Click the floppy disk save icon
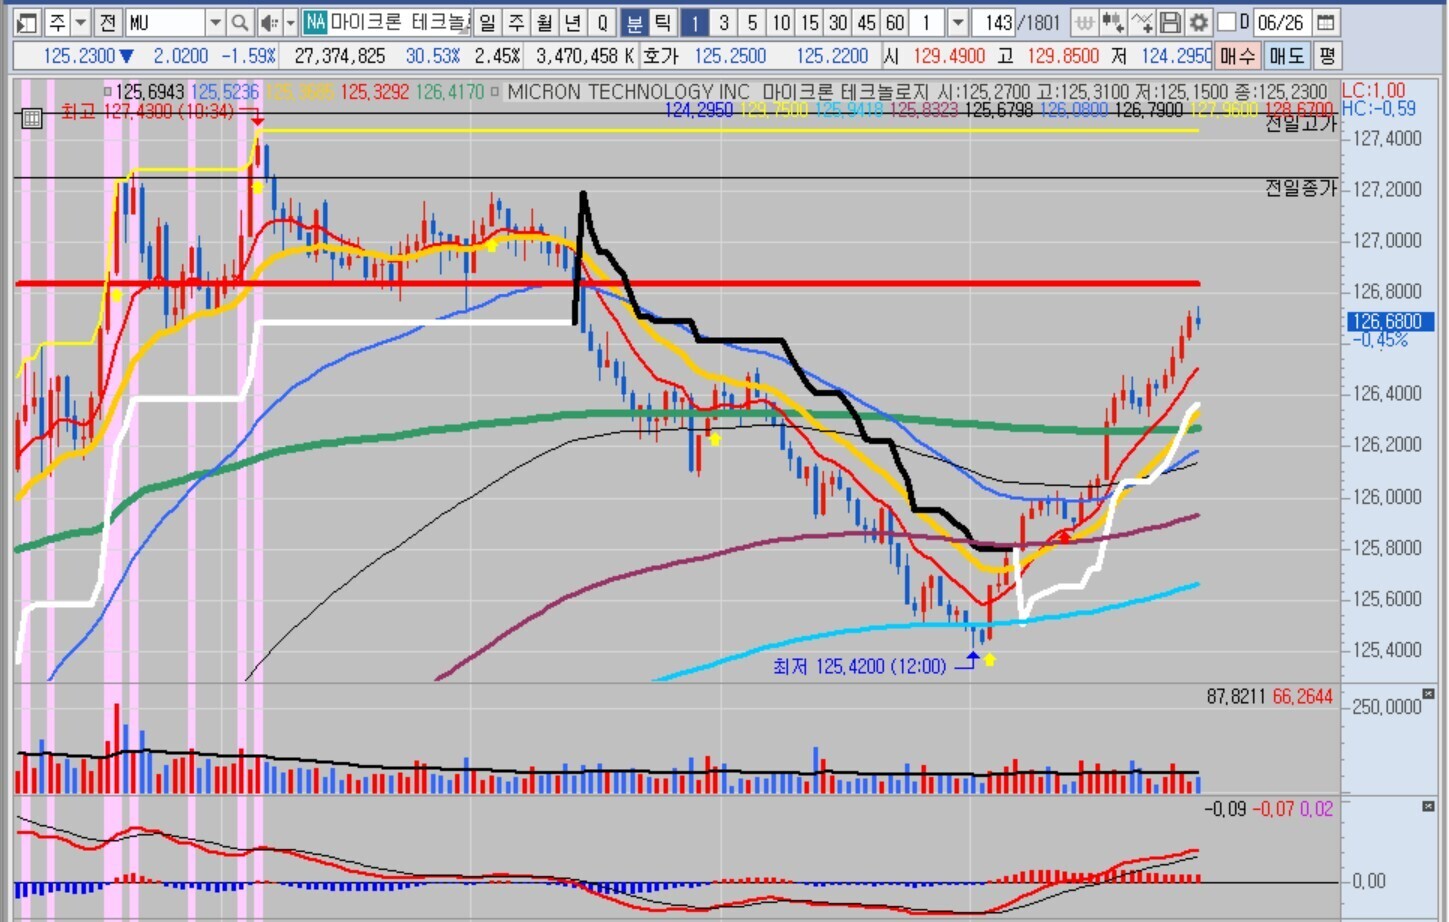1449x922 pixels. tap(1170, 22)
